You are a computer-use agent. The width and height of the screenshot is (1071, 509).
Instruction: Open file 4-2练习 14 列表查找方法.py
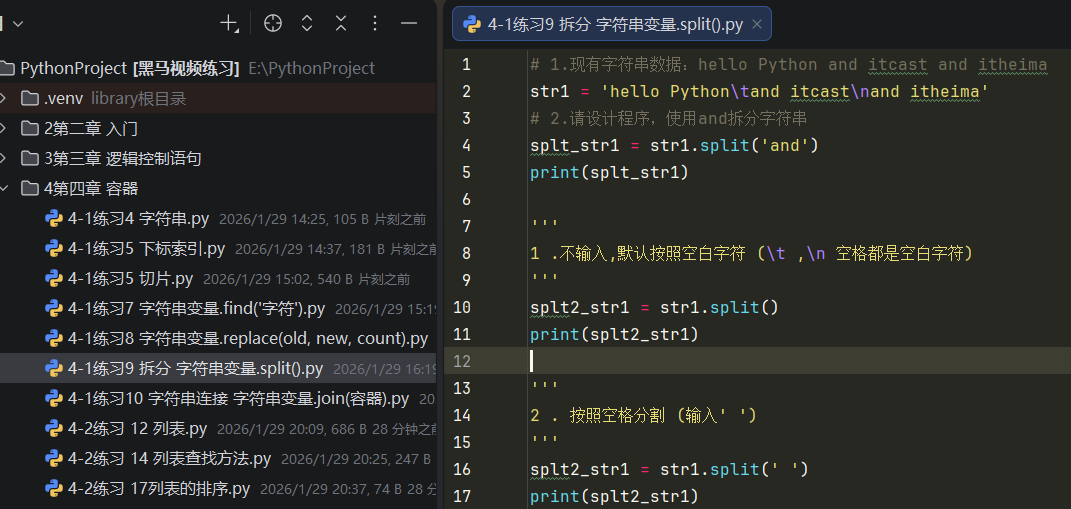169,459
